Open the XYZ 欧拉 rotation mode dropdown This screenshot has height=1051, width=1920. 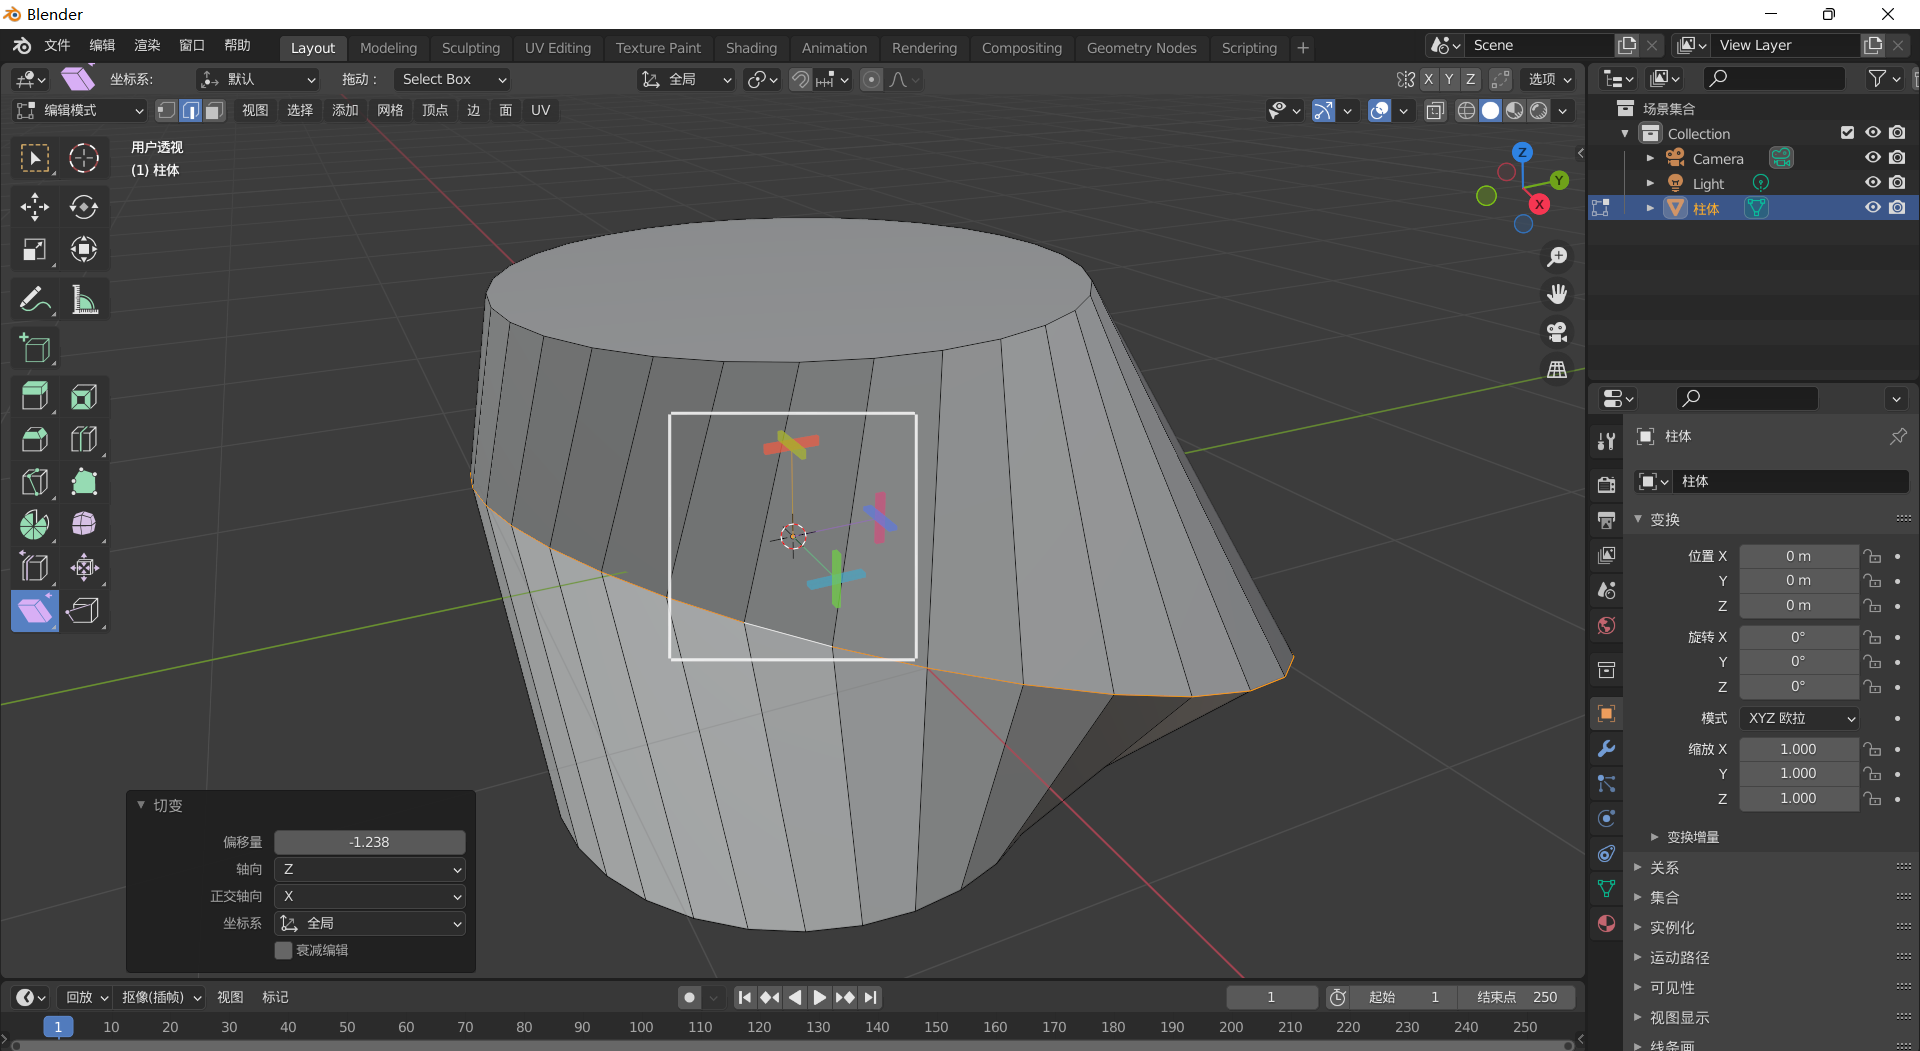pyautogui.click(x=1800, y=719)
